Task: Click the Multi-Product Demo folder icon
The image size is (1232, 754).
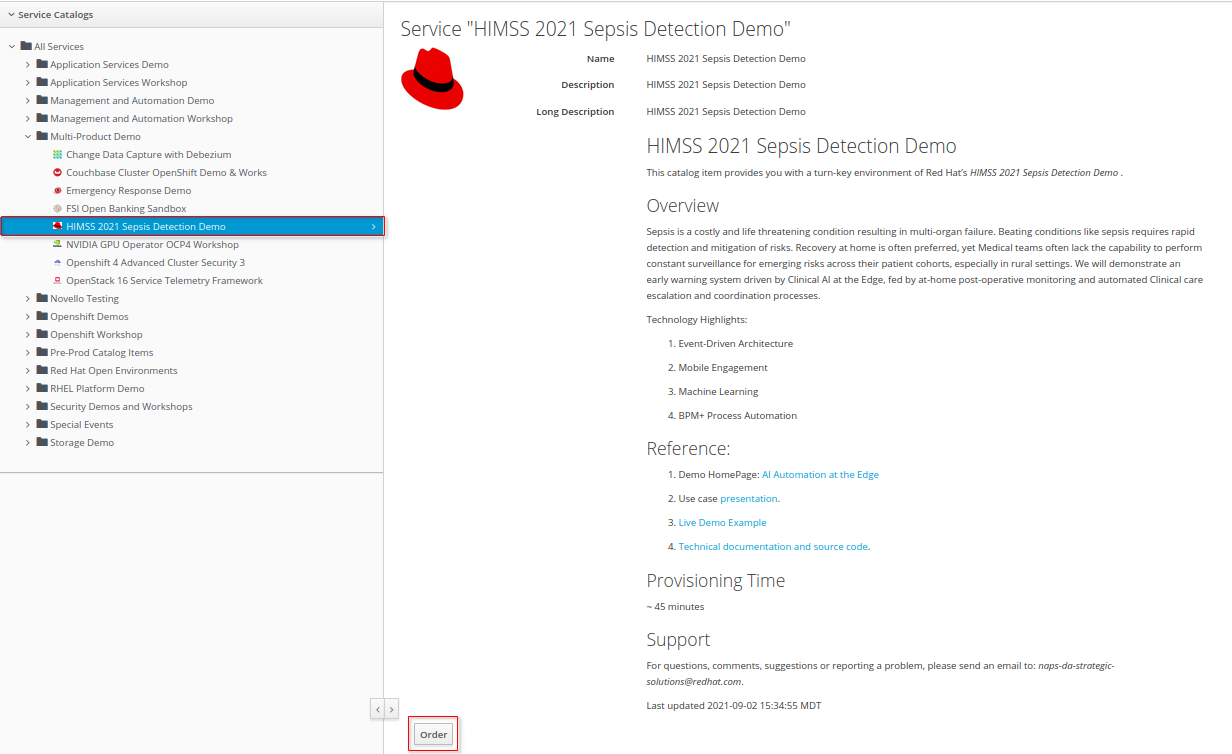Action: 42,136
